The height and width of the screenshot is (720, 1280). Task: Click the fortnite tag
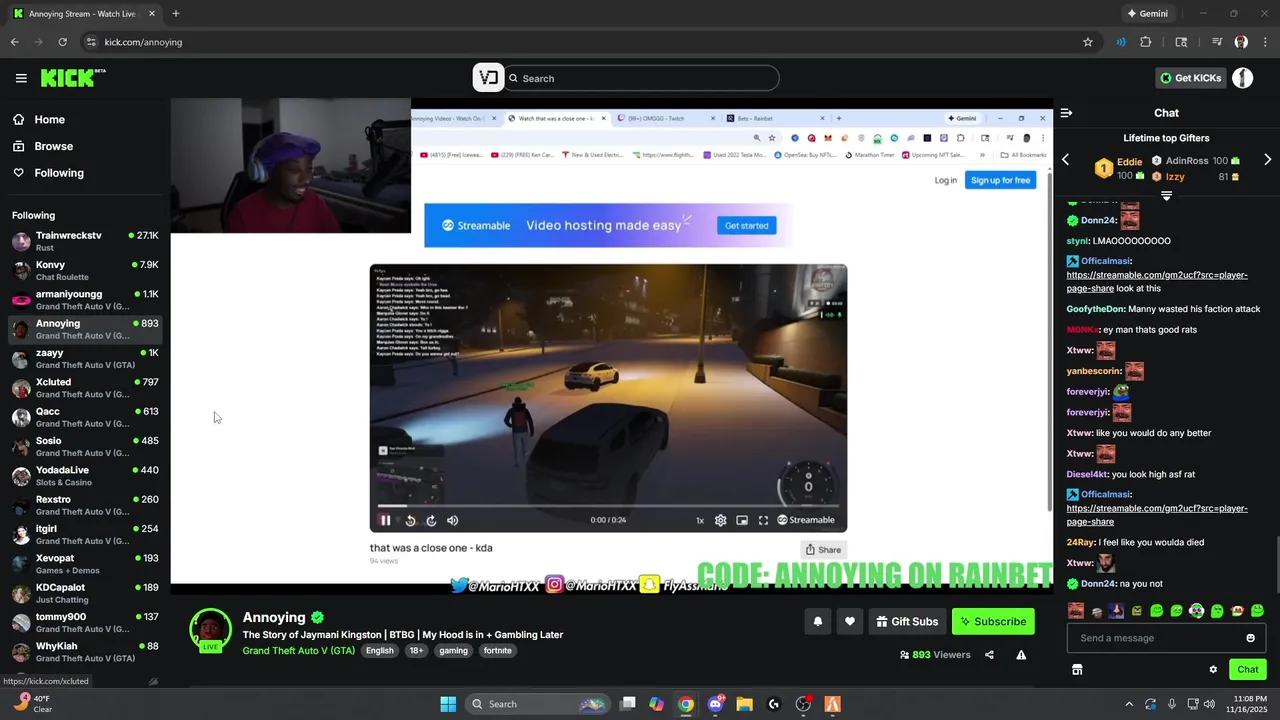[497, 651]
